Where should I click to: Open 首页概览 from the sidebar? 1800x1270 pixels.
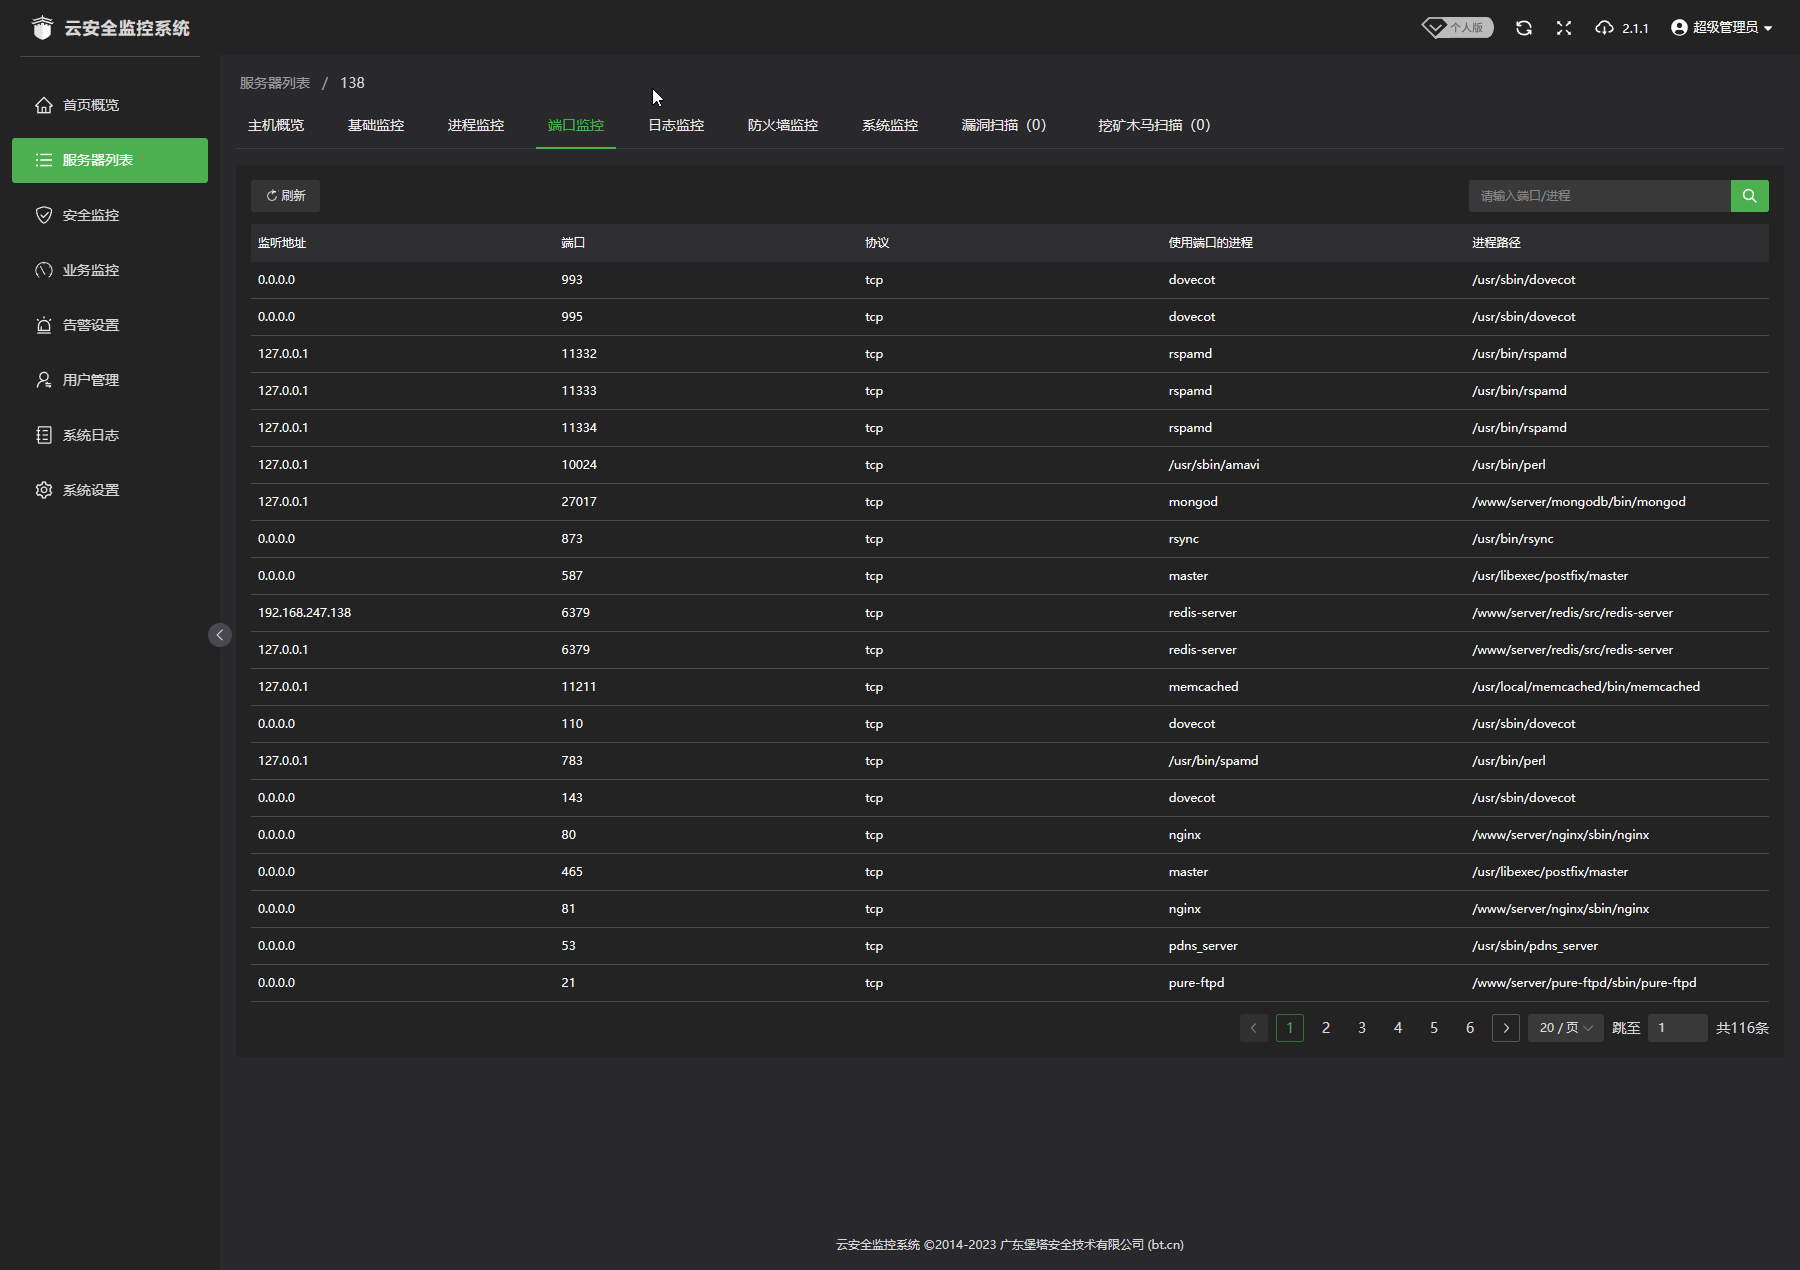[x=90, y=105]
